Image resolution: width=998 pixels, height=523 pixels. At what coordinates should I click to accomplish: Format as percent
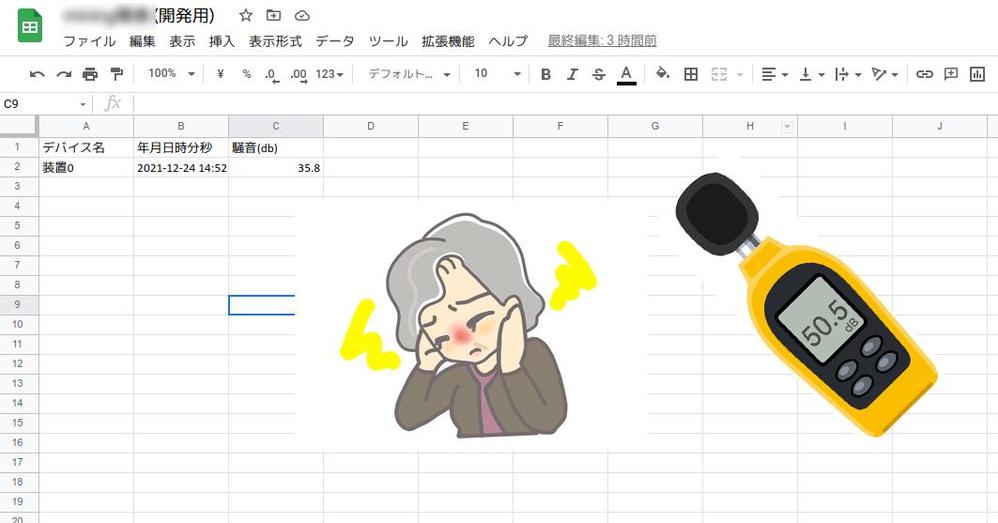(247, 74)
